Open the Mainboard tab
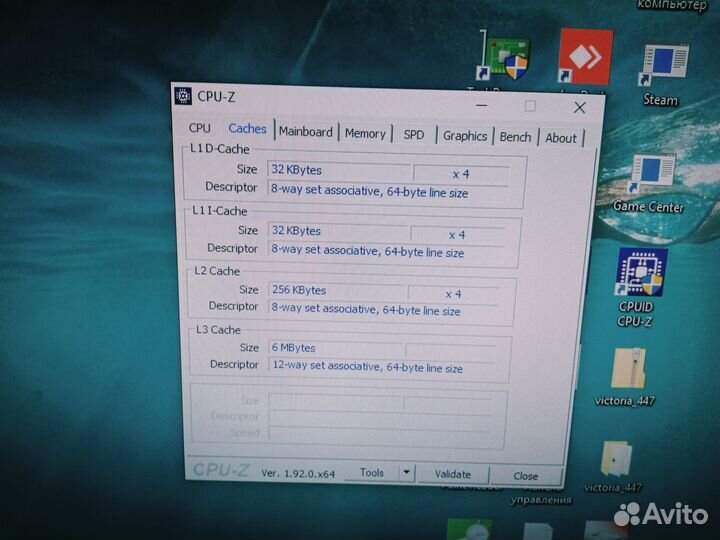This screenshot has width=720, height=540. pos(306,131)
